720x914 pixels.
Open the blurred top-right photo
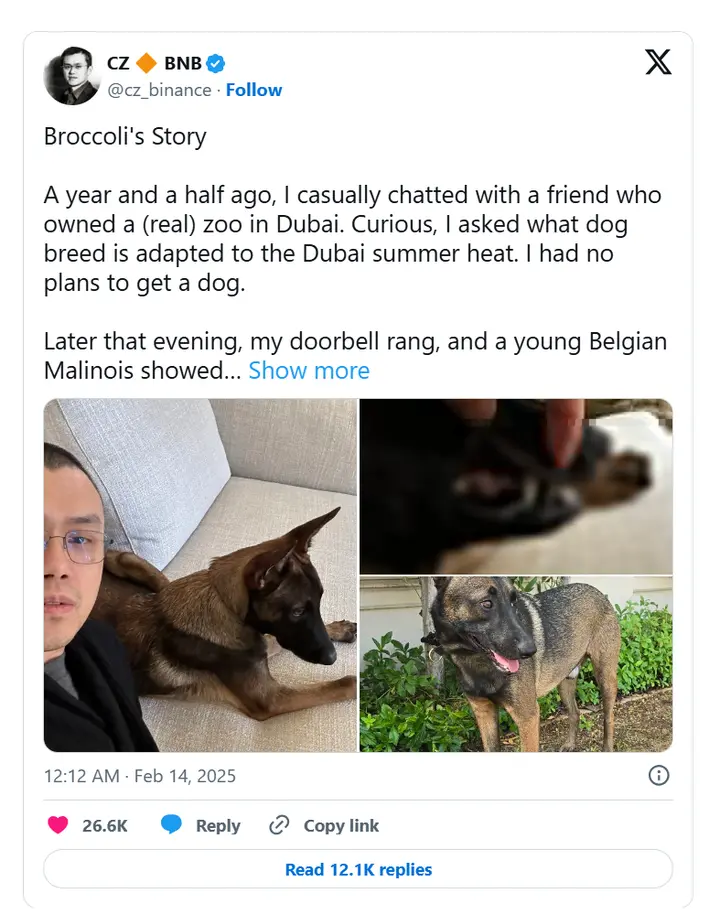click(x=516, y=486)
